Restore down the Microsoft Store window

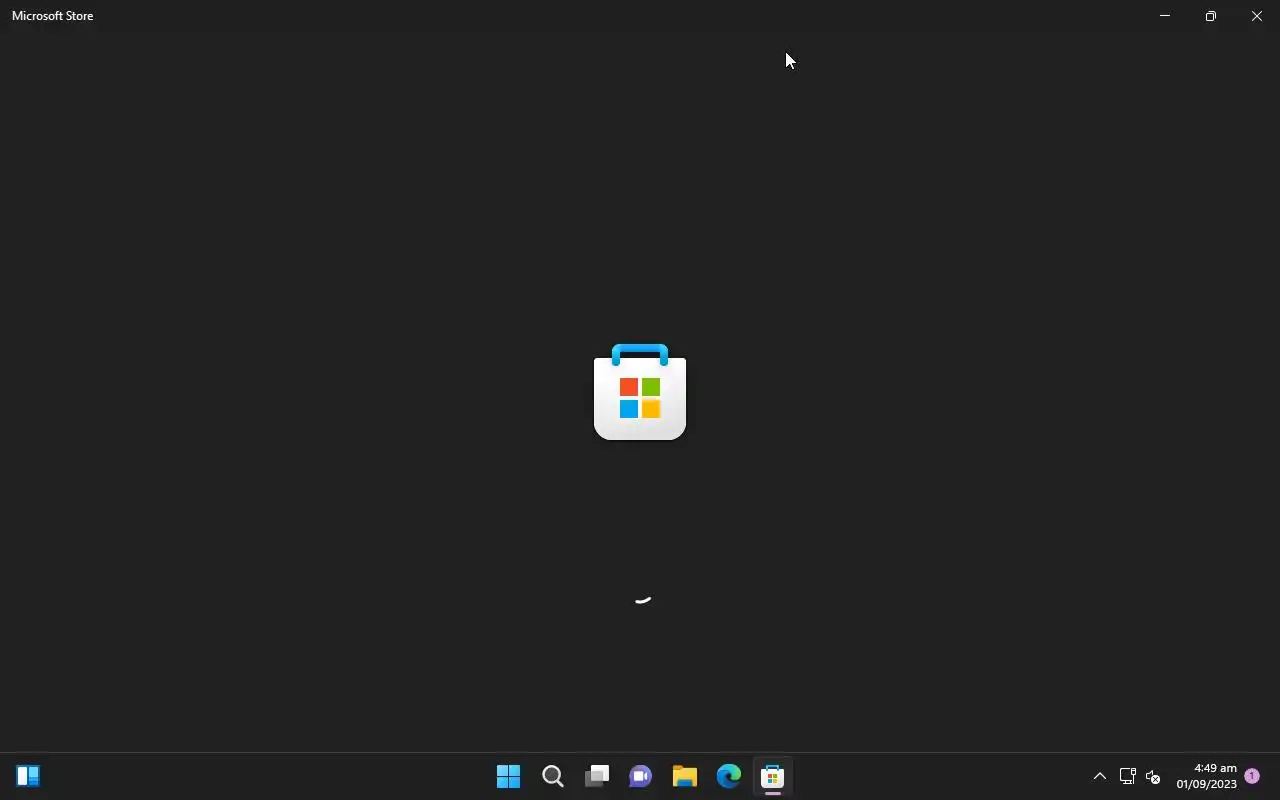tap(1211, 16)
